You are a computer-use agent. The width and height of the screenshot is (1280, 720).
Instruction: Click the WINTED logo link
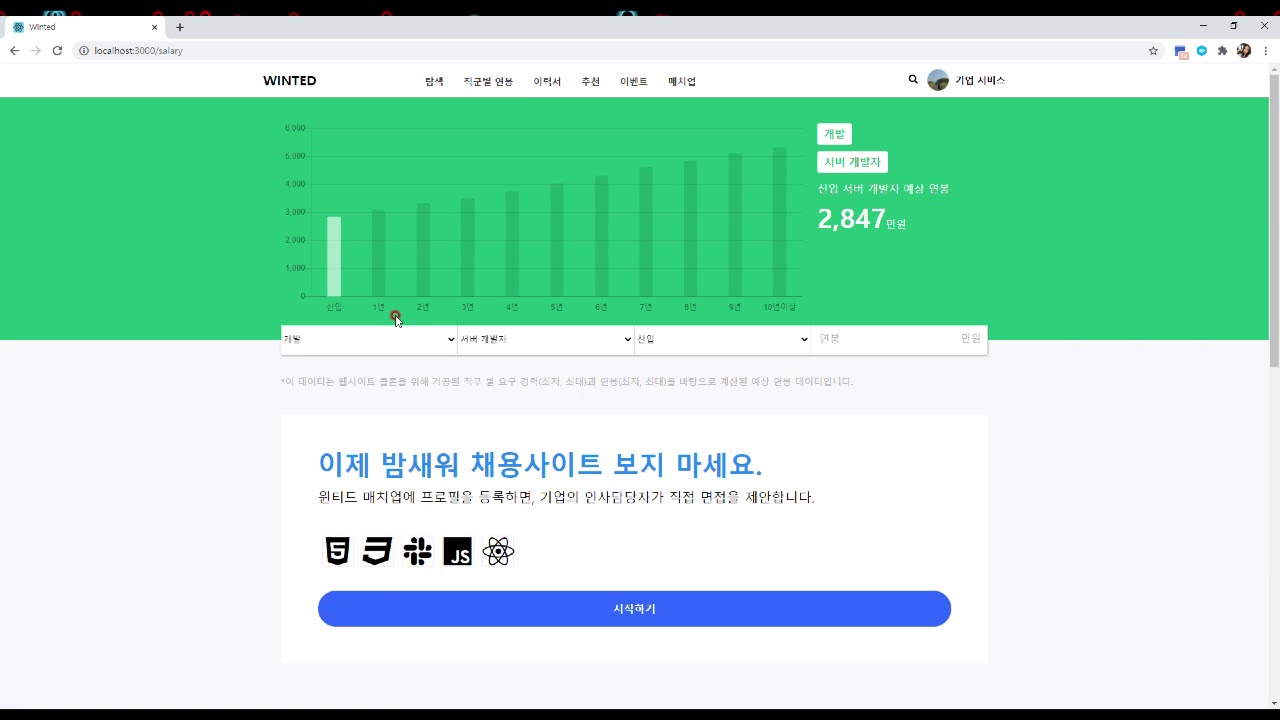pos(289,81)
